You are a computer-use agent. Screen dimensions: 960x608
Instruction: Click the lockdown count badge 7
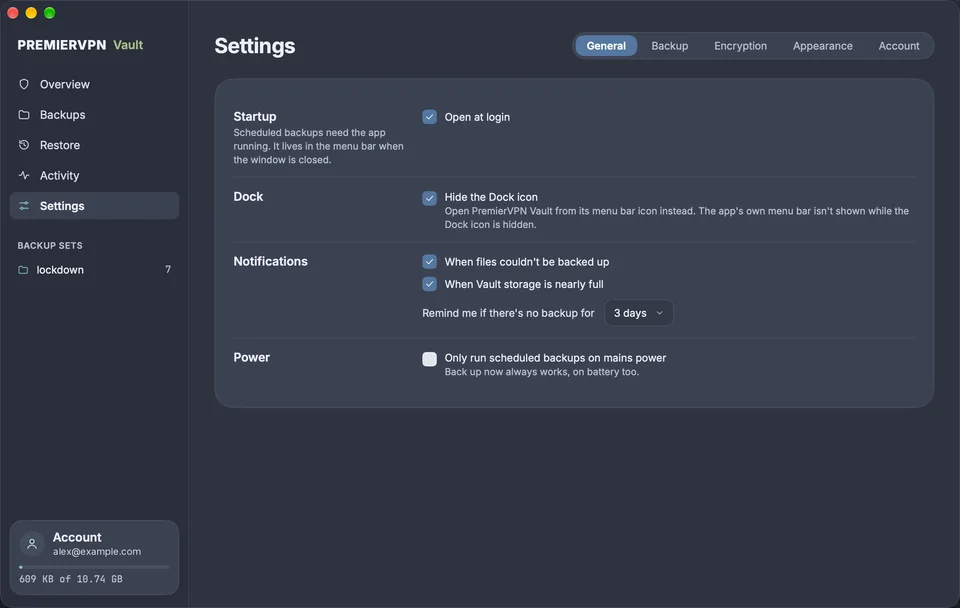pyautogui.click(x=168, y=269)
